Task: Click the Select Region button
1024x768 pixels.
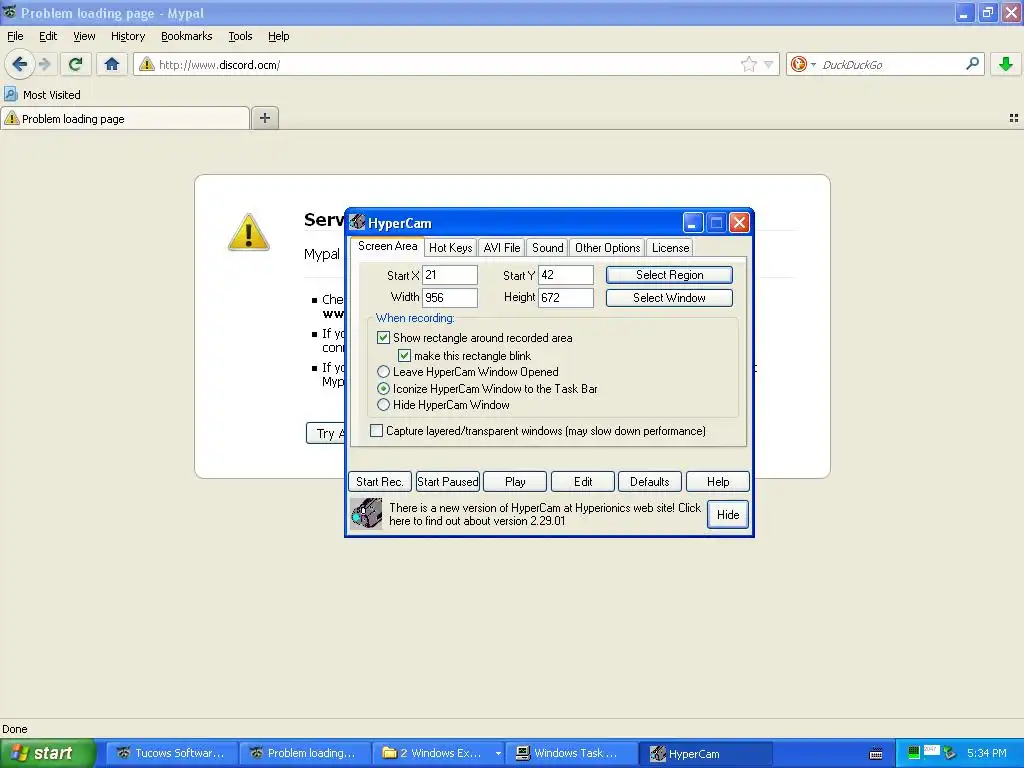Action: (669, 275)
